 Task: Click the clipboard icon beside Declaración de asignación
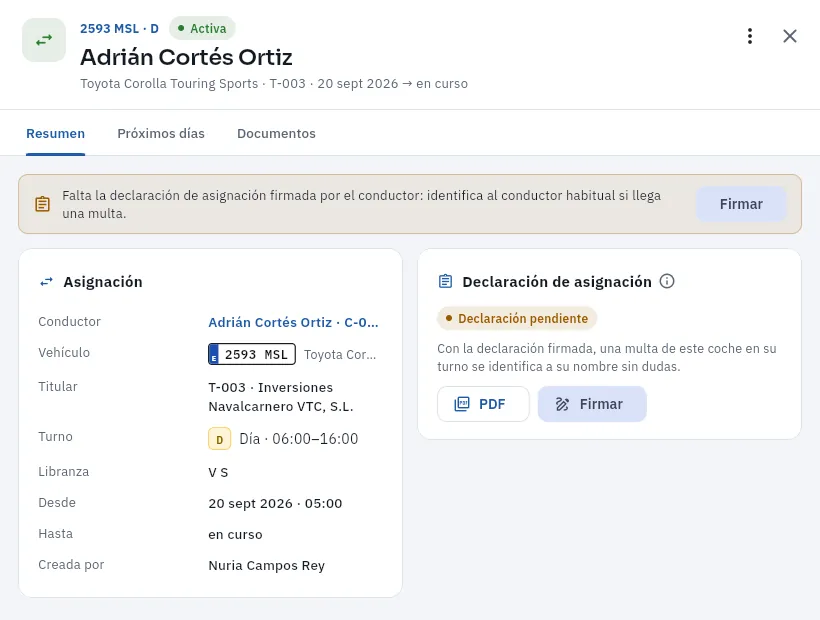click(445, 281)
